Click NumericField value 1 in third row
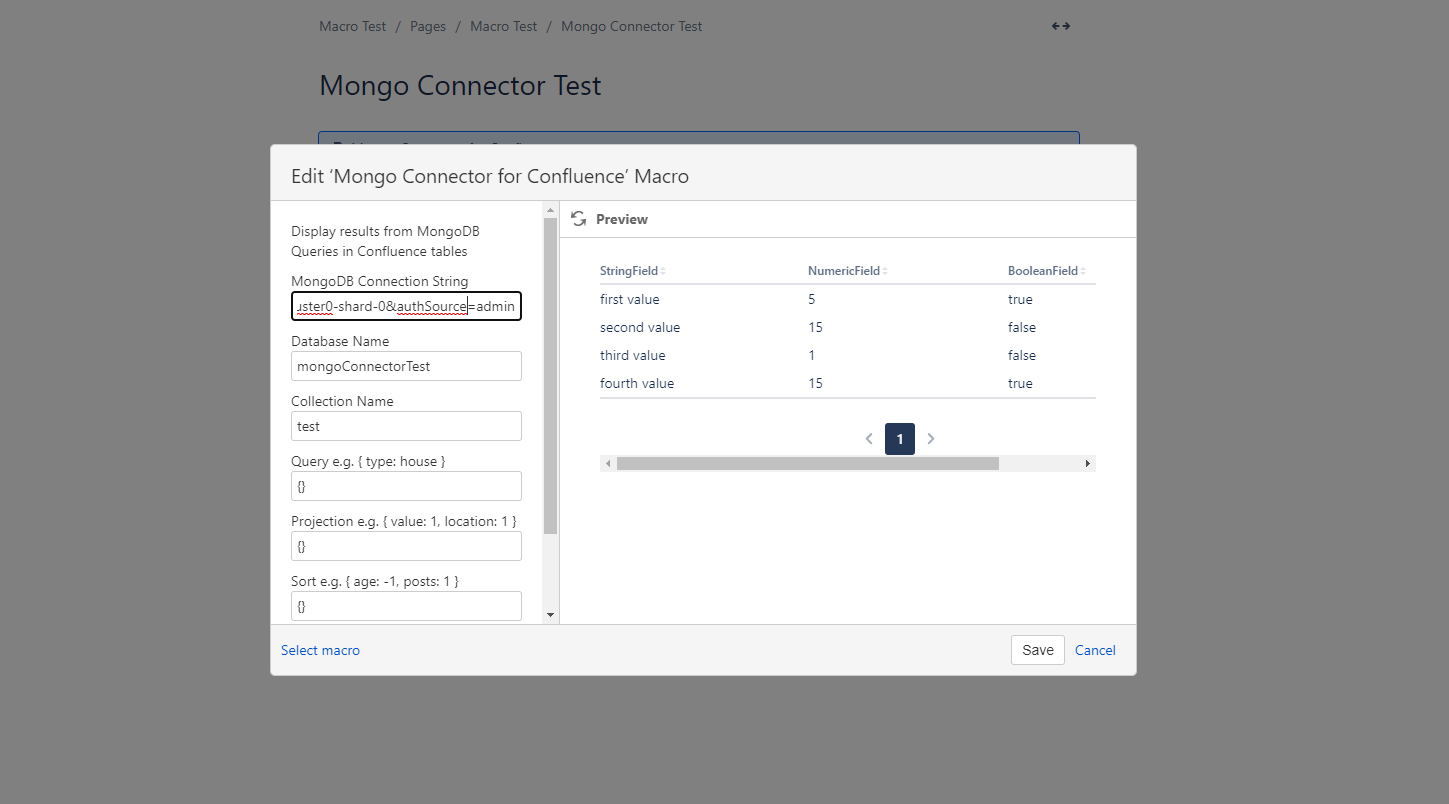Viewport: 1449px width, 804px height. [812, 355]
